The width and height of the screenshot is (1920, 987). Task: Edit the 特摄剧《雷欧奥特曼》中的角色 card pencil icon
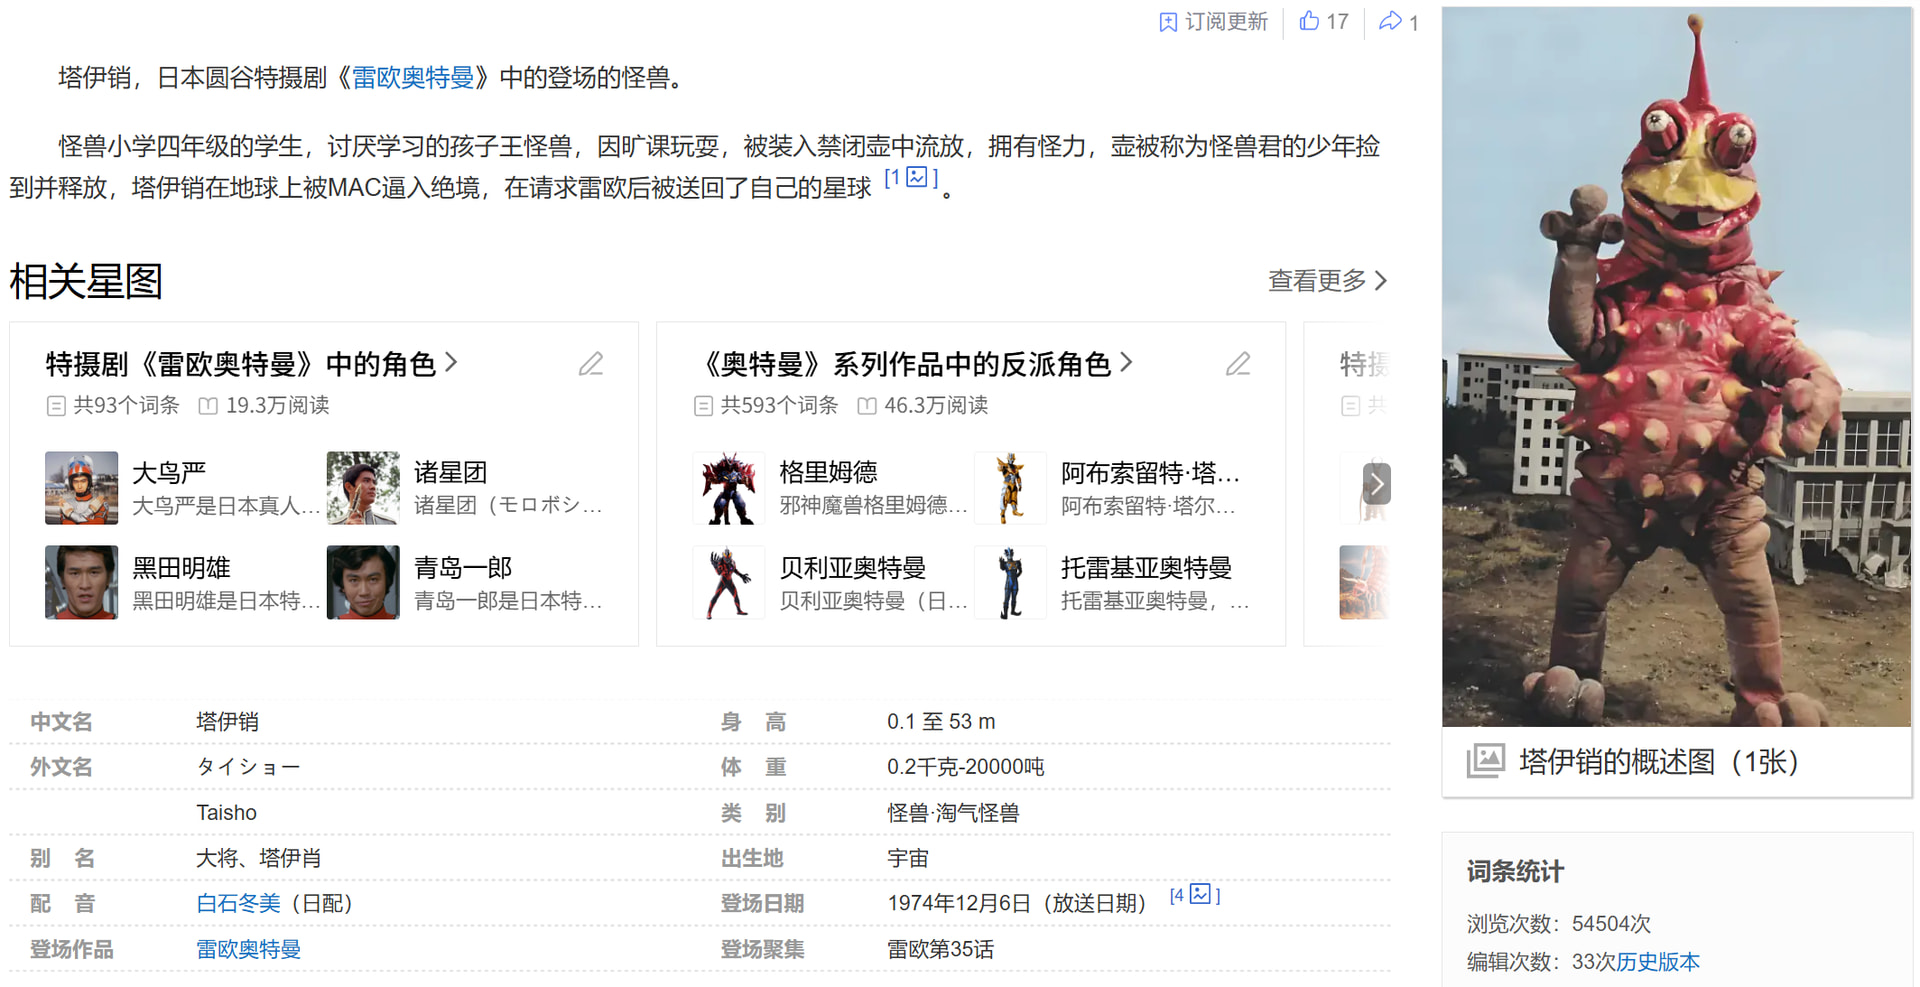(591, 364)
